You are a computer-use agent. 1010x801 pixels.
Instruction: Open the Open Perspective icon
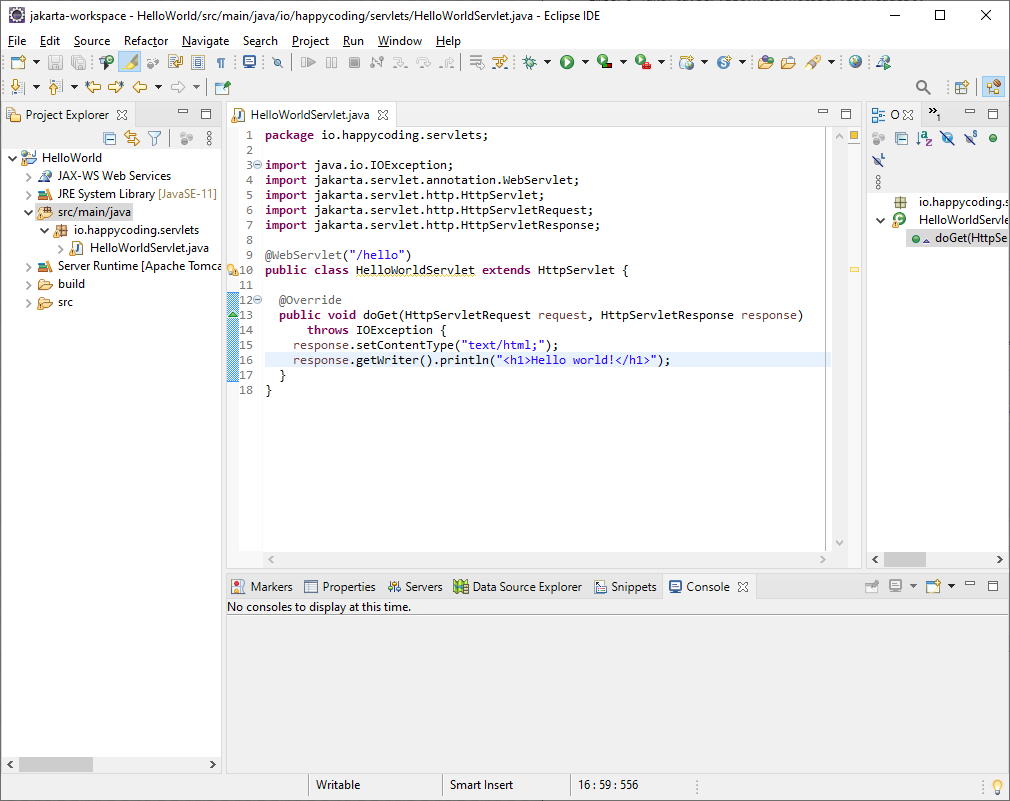pos(962,87)
